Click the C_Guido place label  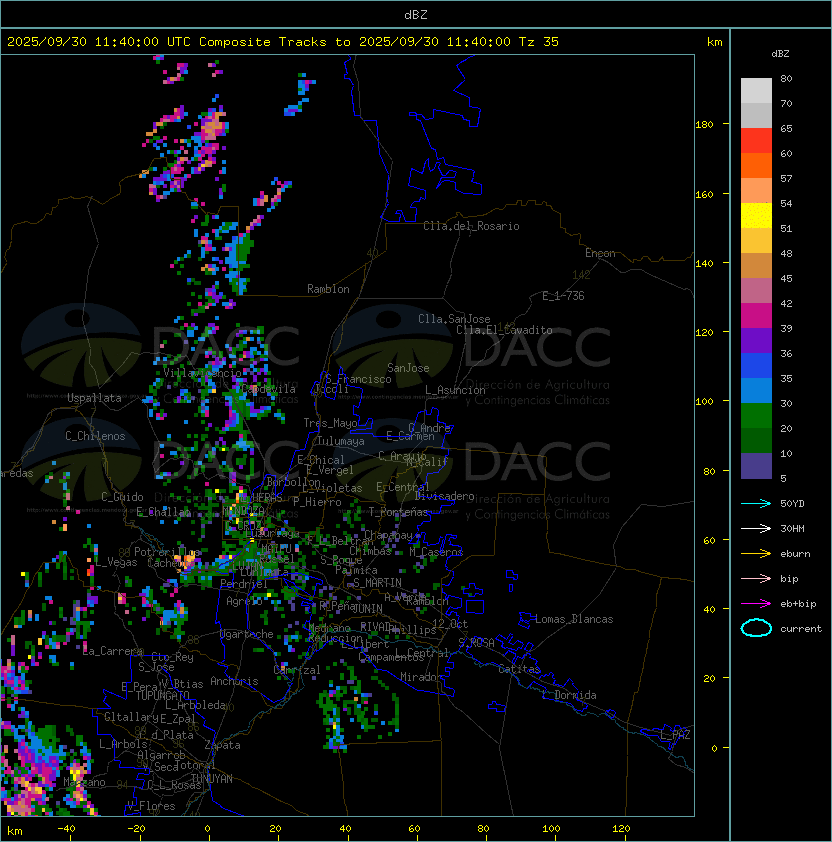coord(122,497)
